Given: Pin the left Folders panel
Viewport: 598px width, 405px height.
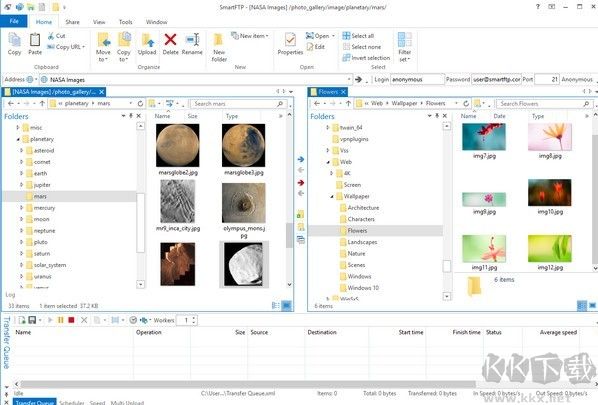Looking at the screenshot, I should [131, 116].
